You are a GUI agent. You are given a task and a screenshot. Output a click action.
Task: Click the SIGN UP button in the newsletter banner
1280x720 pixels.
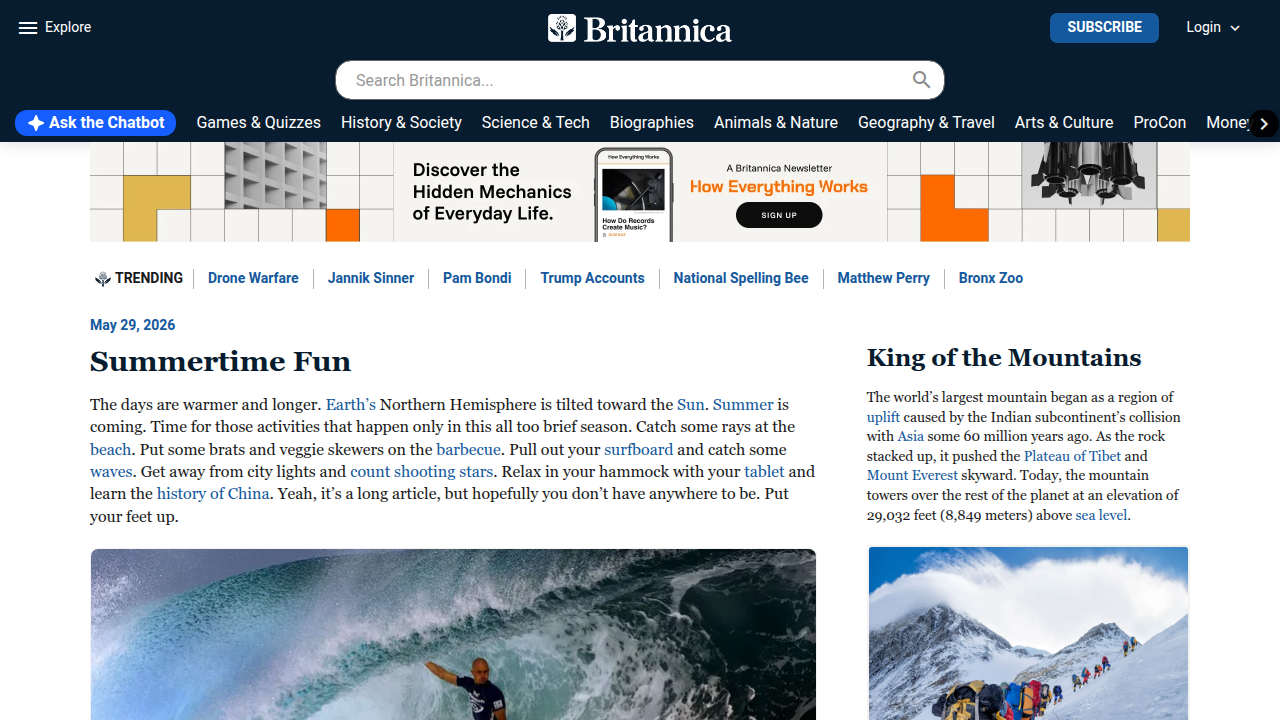point(779,215)
